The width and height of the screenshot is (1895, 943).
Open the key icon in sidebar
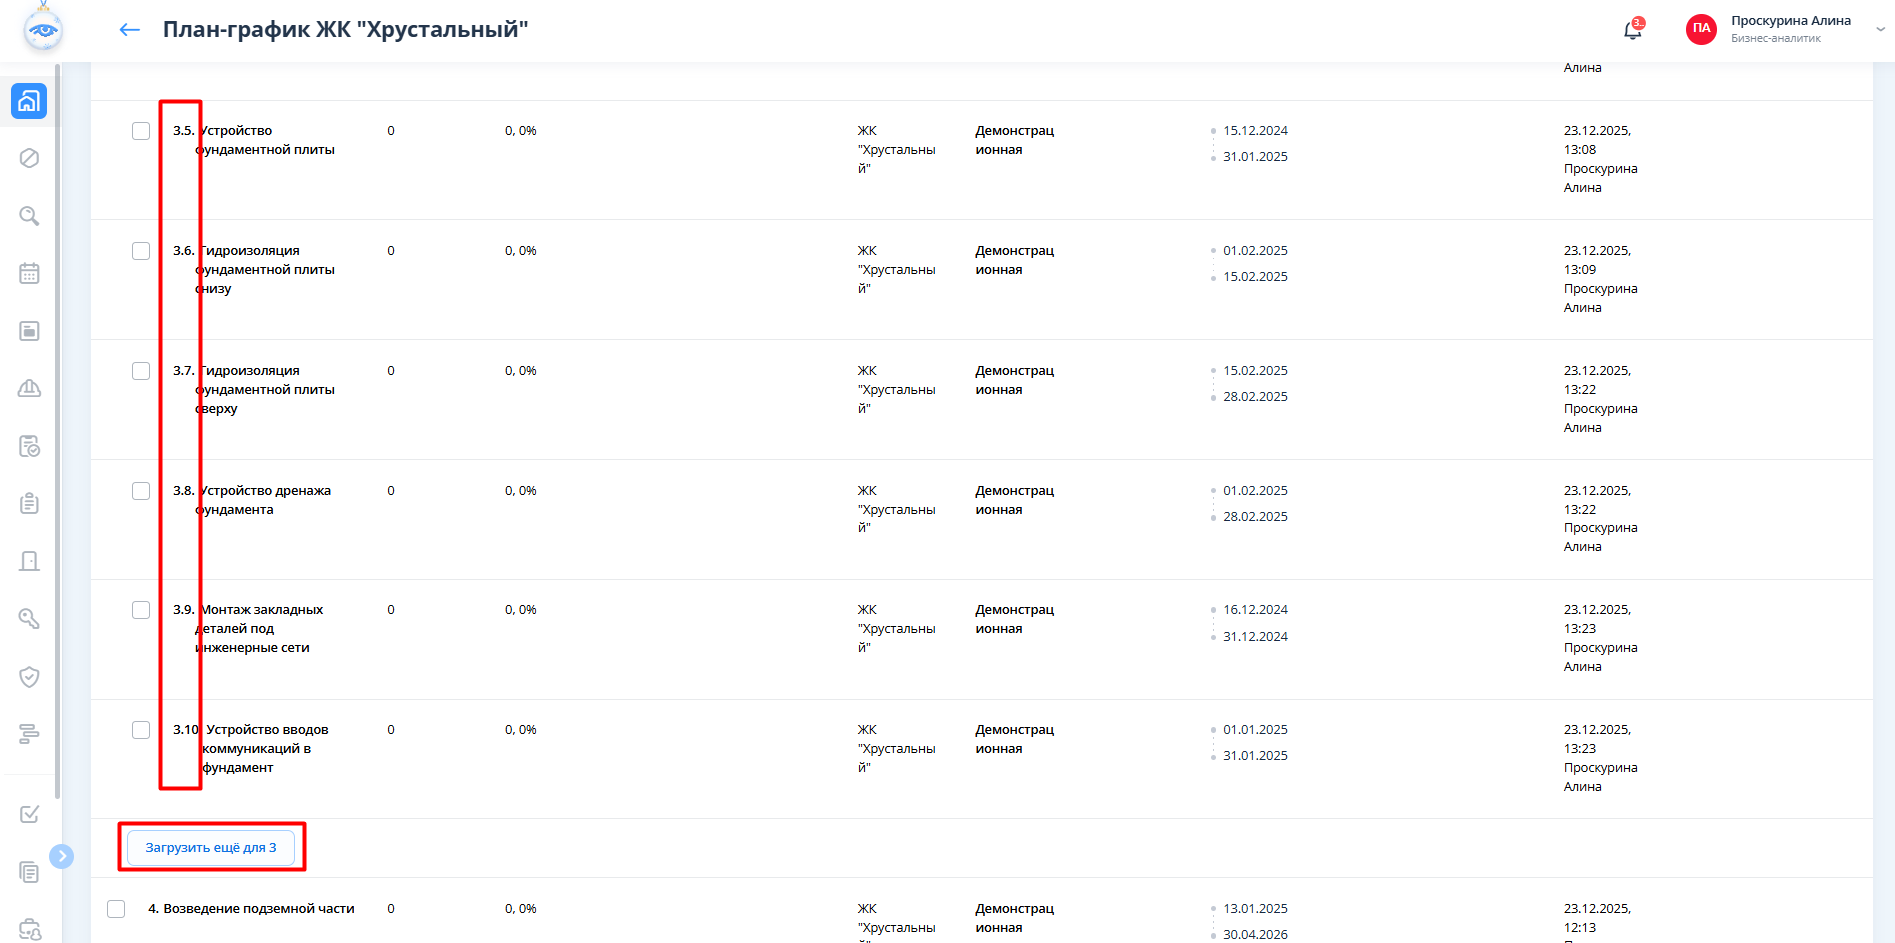tap(29, 619)
